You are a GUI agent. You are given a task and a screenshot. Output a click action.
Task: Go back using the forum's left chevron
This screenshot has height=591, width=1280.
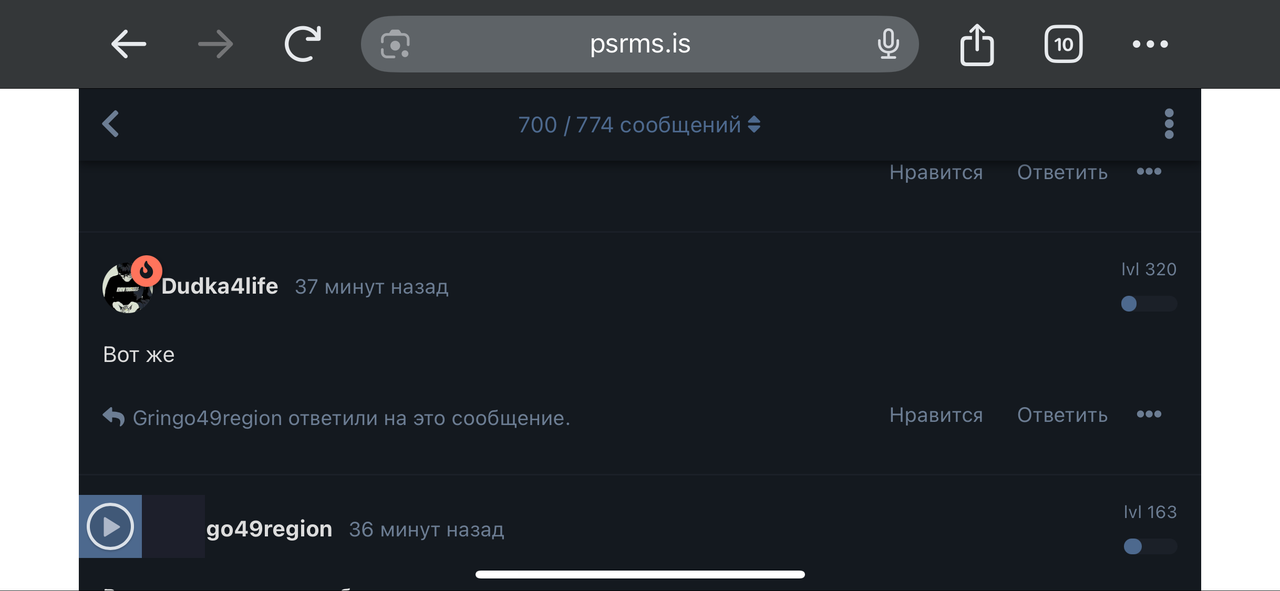click(111, 124)
